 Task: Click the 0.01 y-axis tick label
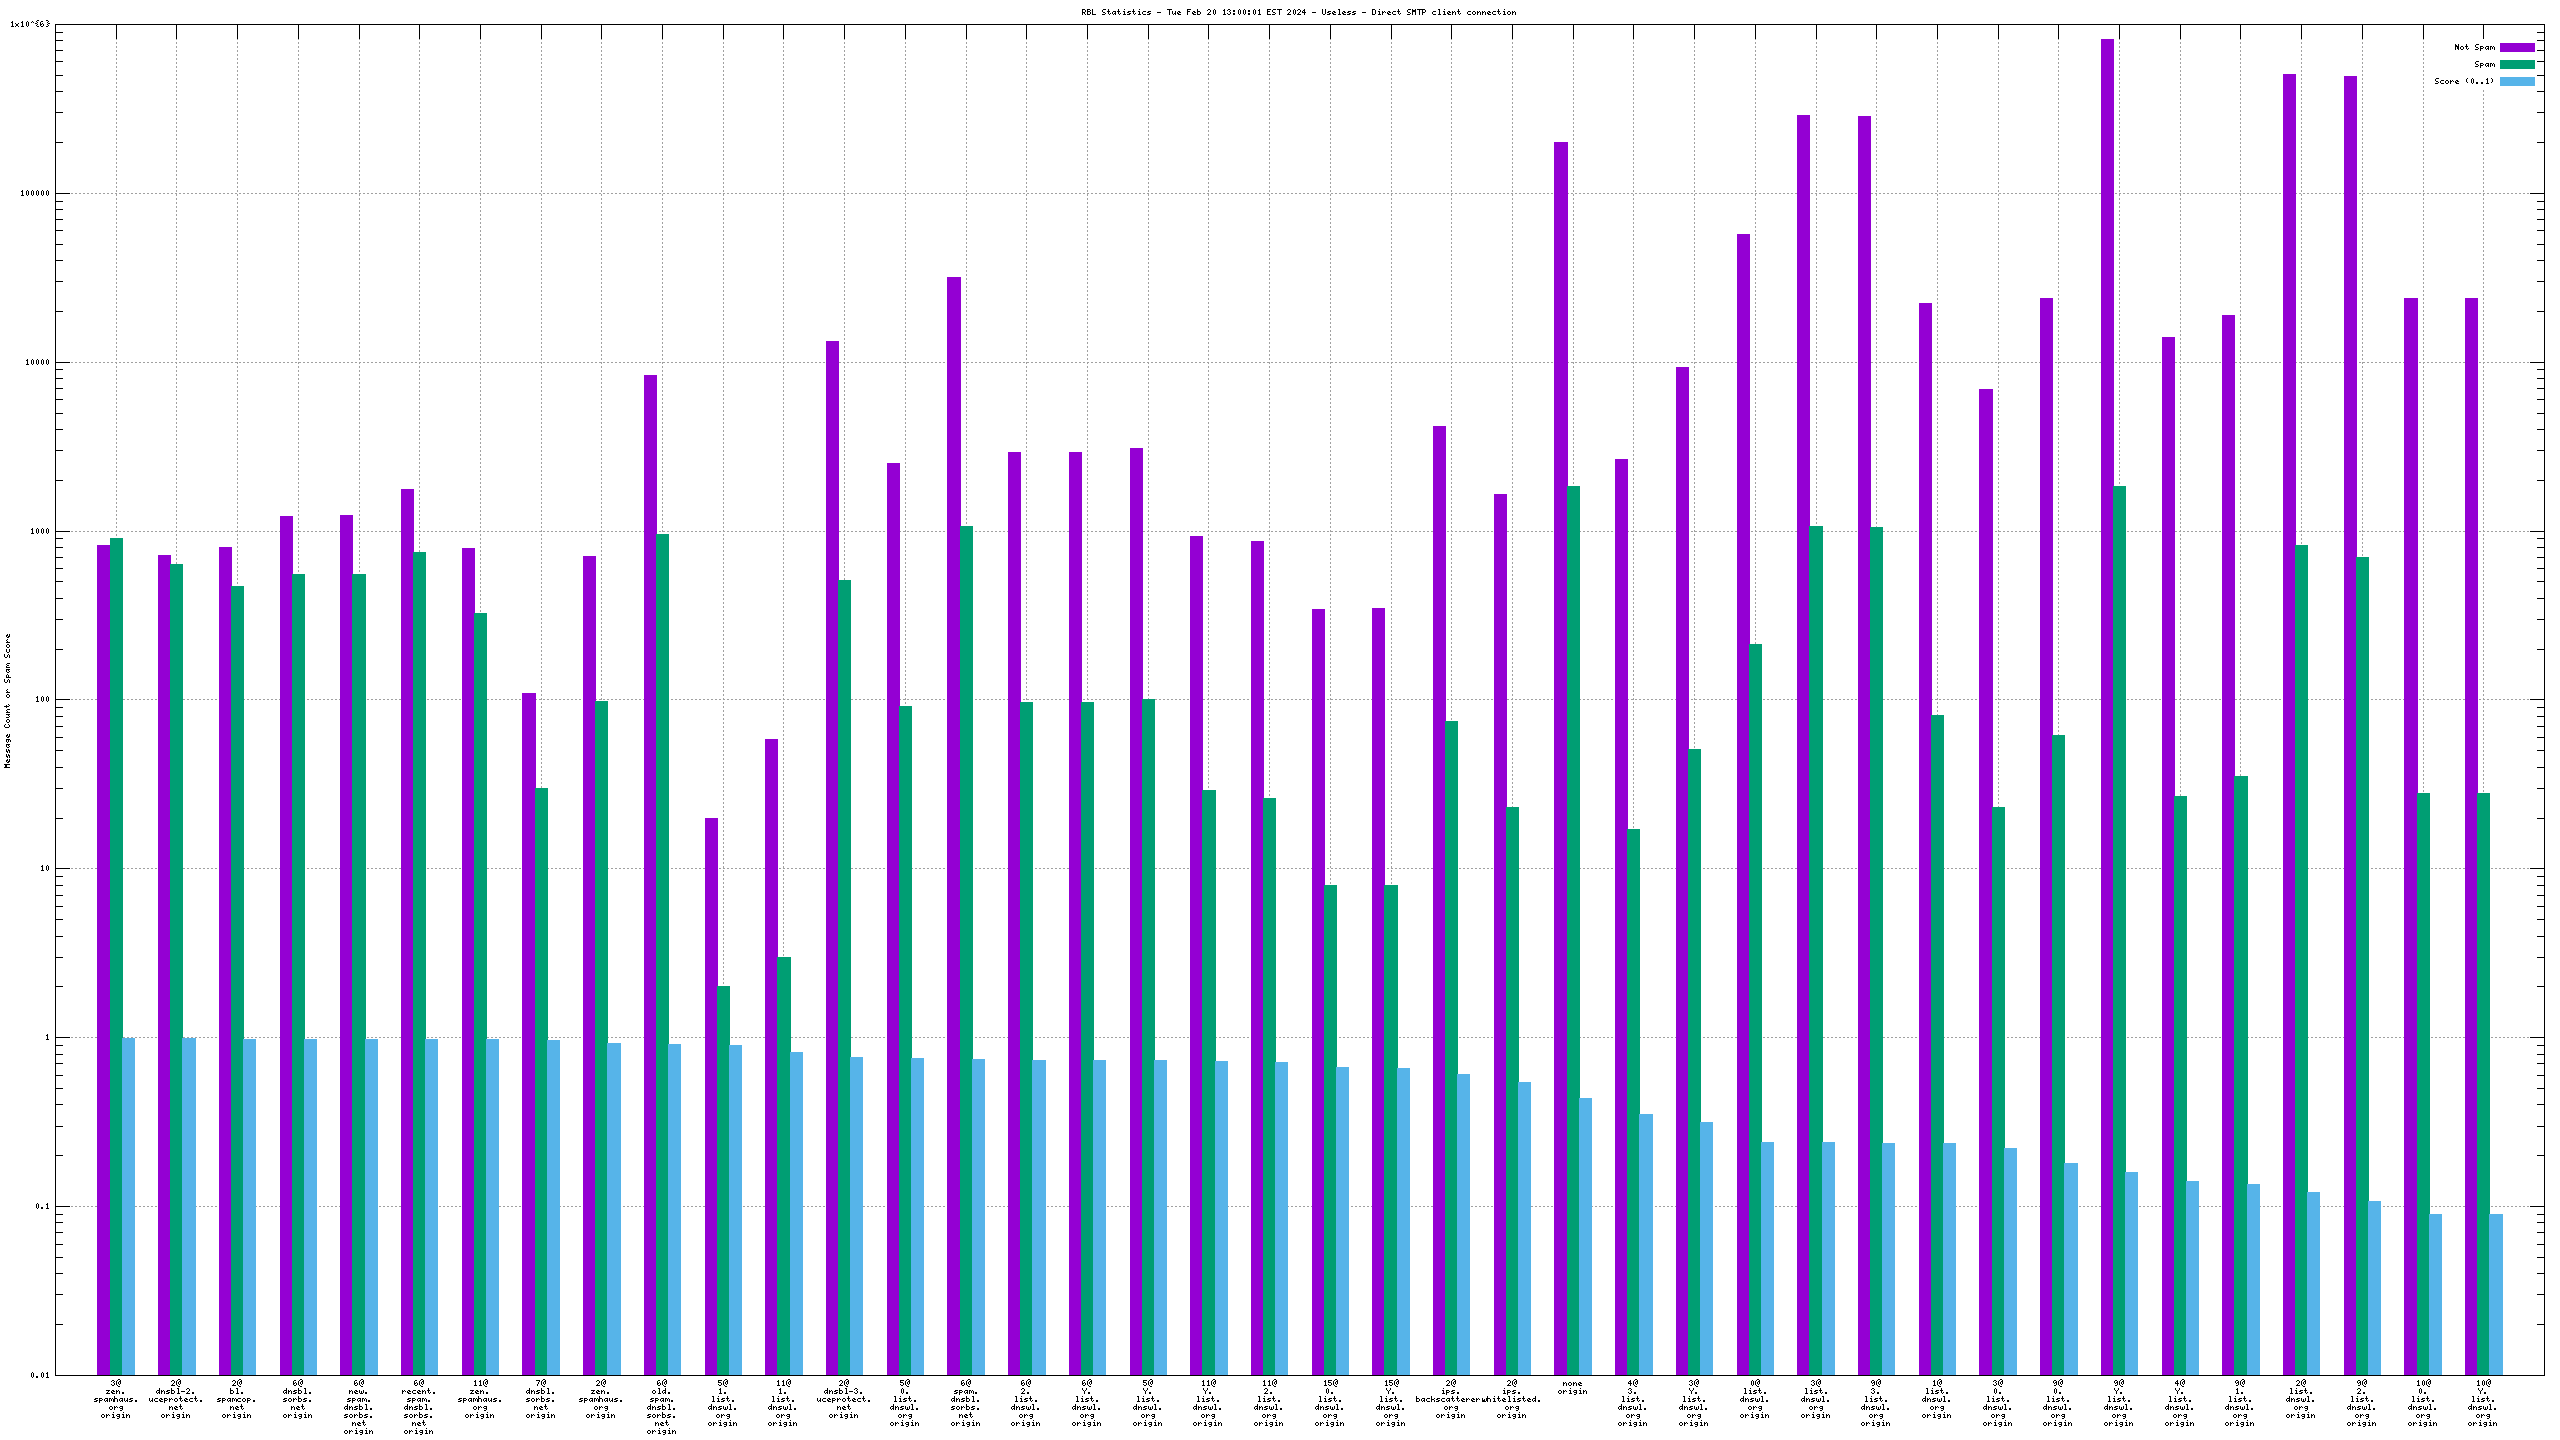point(40,1375)
